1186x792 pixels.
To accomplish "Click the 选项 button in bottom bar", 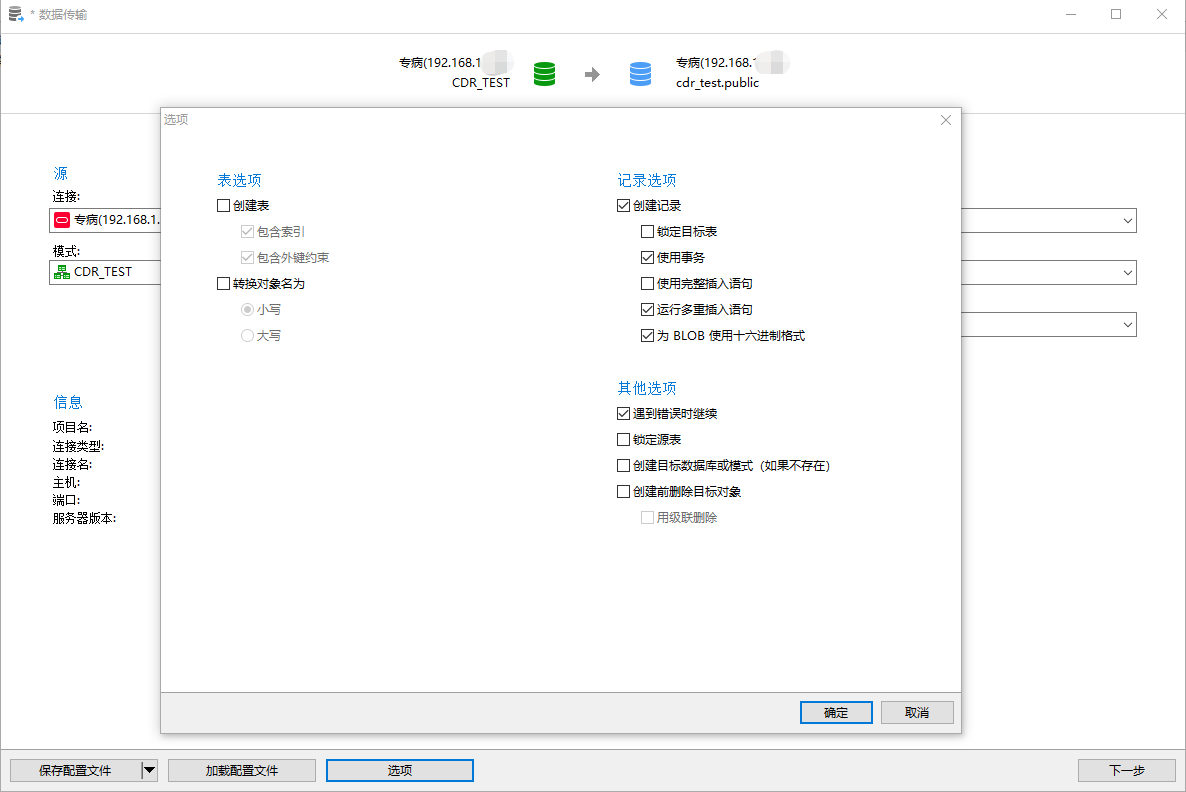I will 399,771.
